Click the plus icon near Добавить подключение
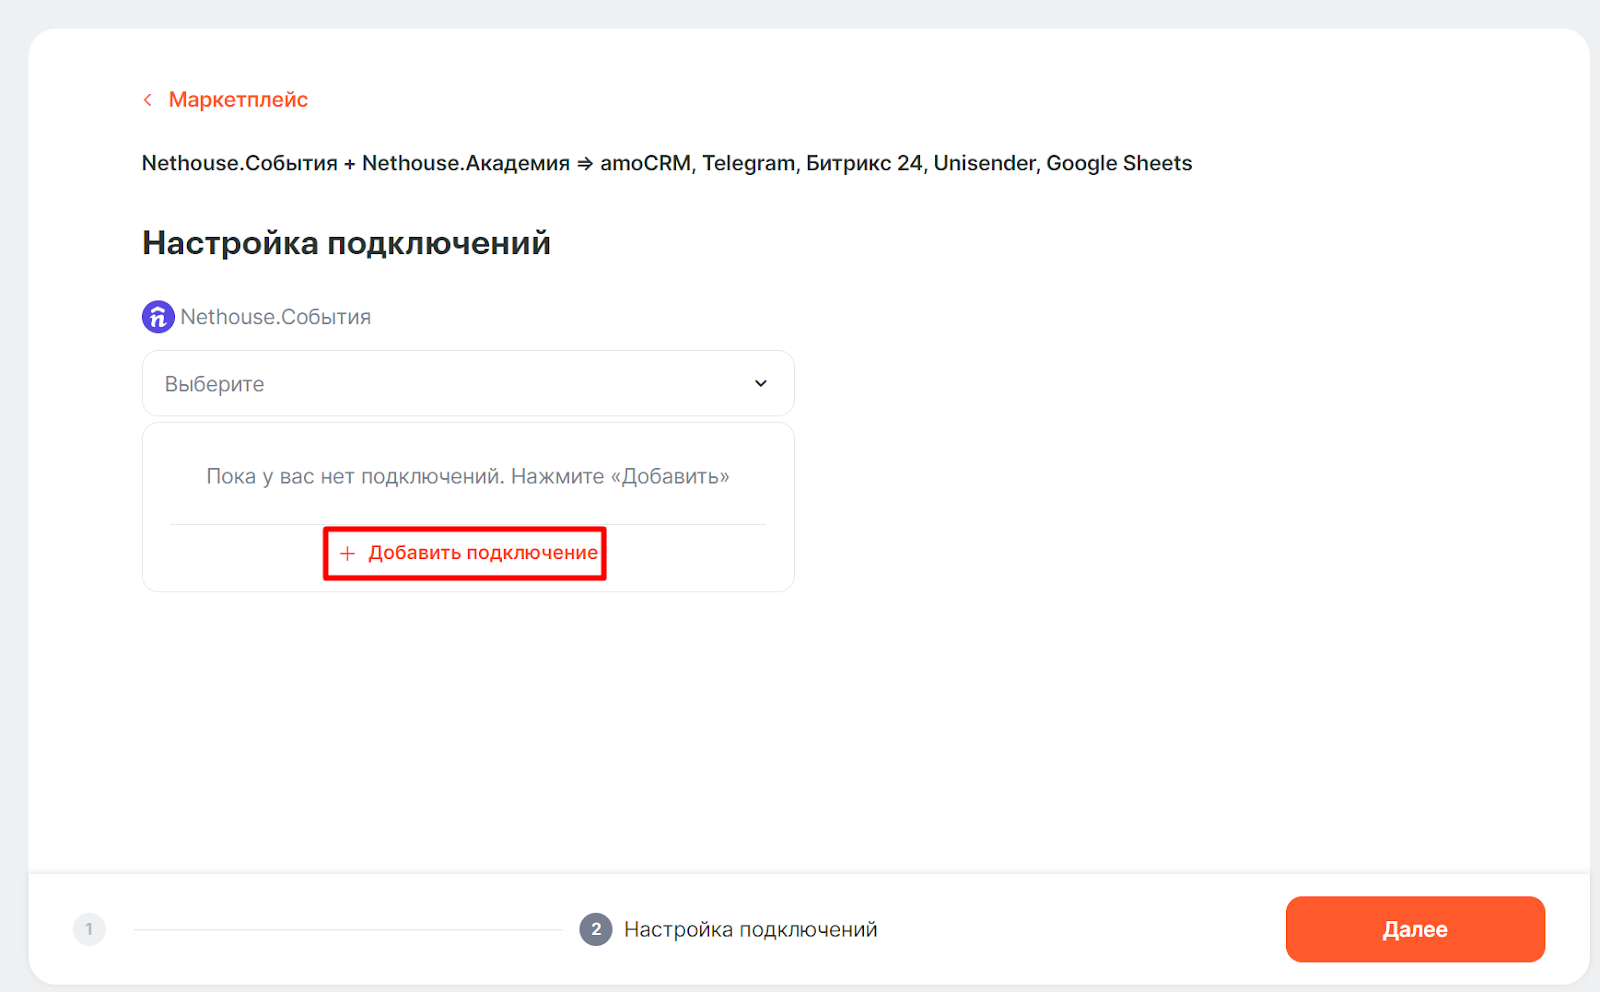The width and height of the screenshot is (1600, 992). [347, 553]
